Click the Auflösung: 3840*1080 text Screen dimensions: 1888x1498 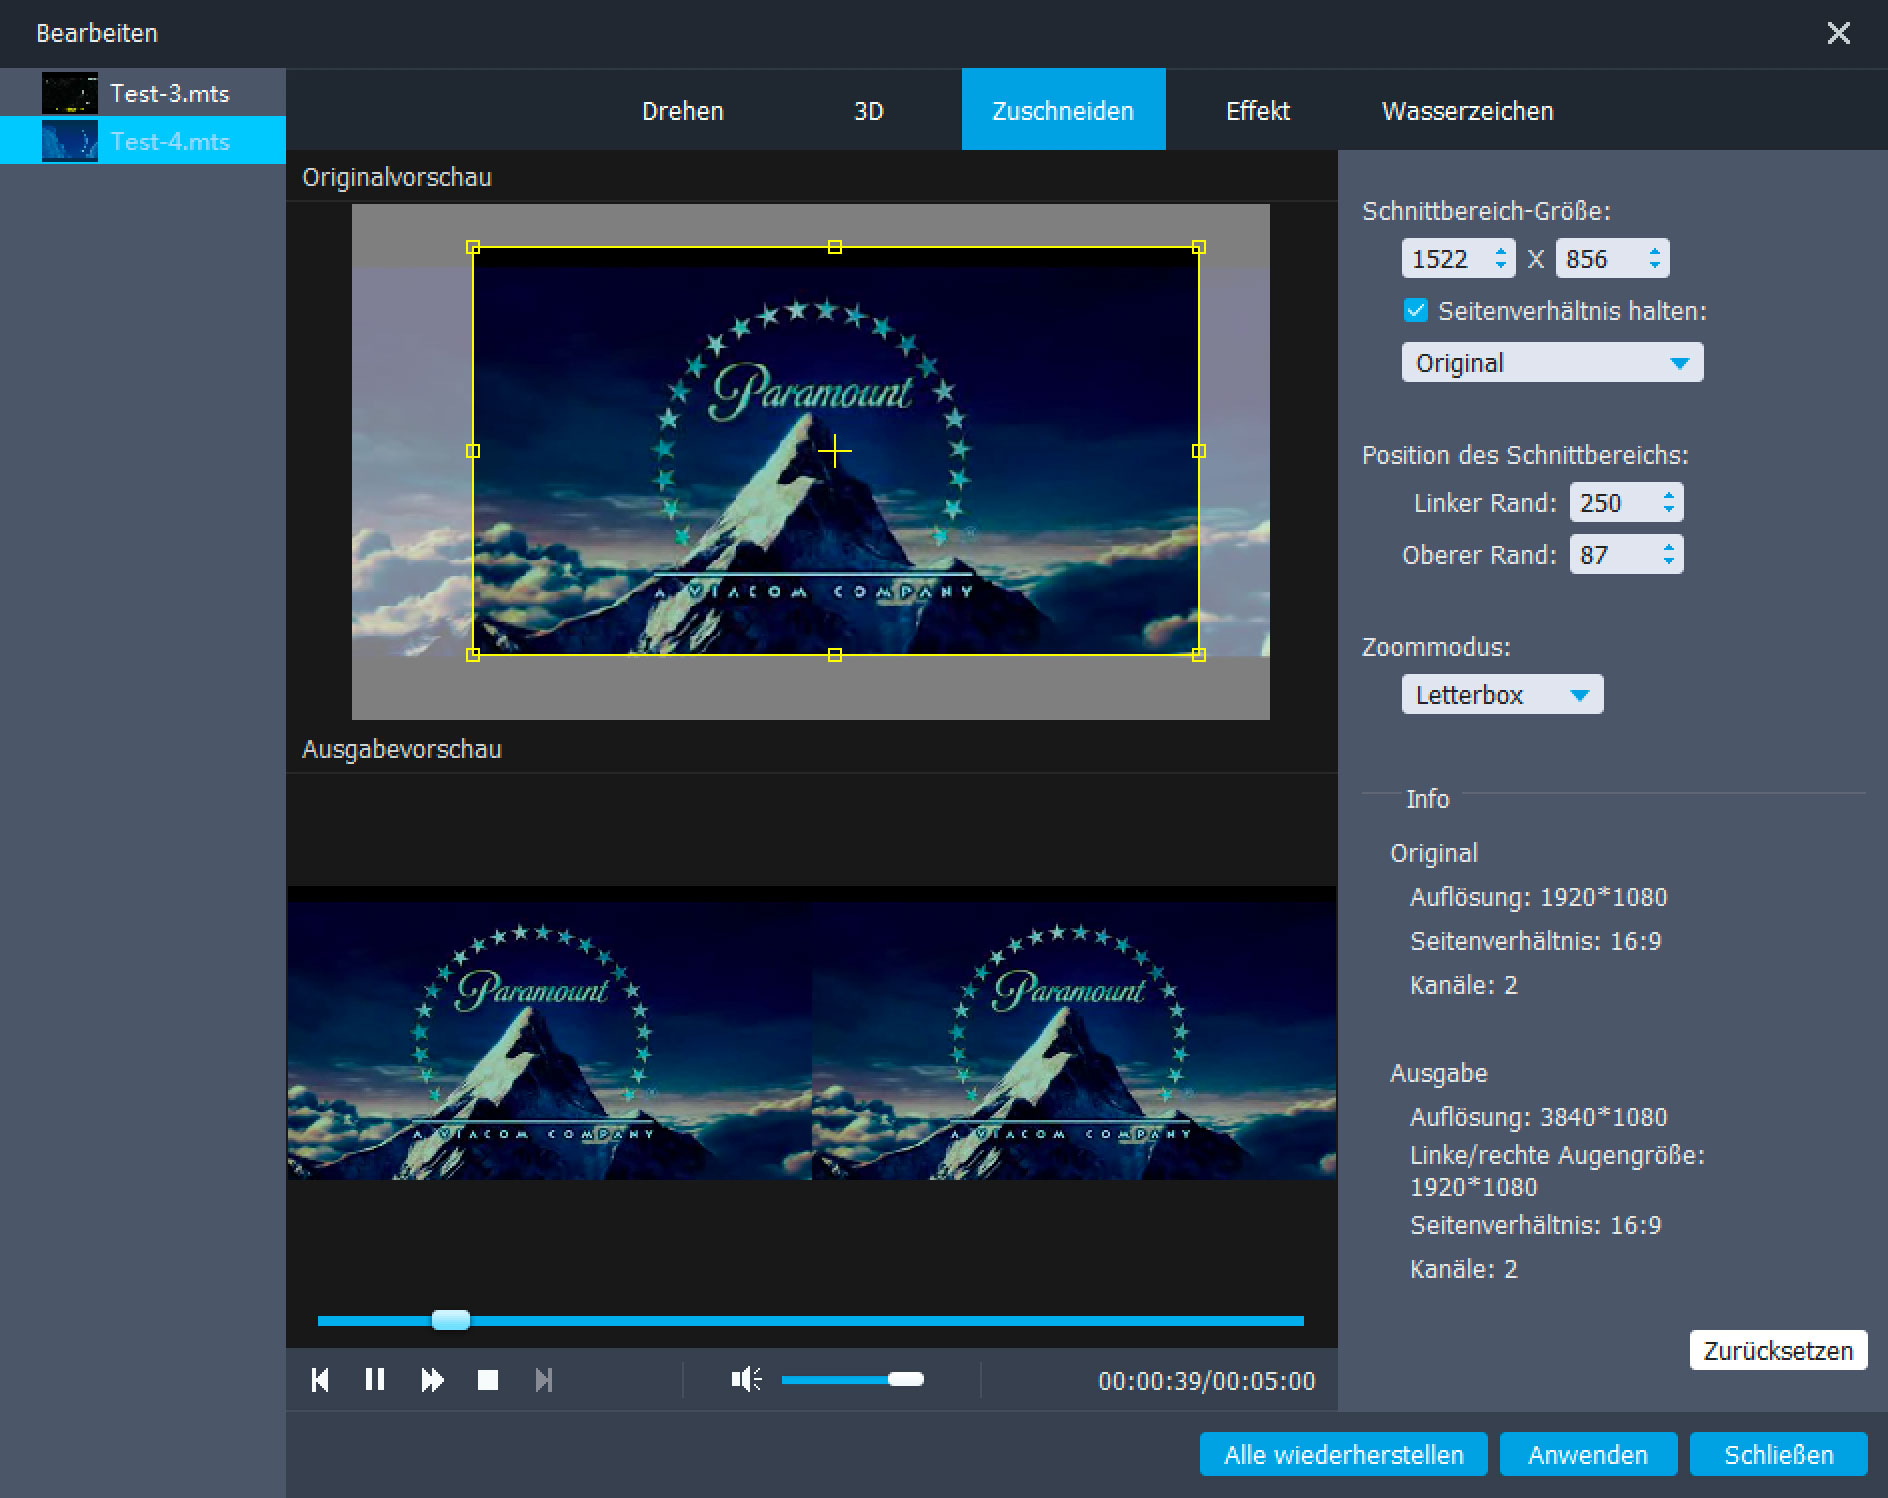[1538, 1117]
